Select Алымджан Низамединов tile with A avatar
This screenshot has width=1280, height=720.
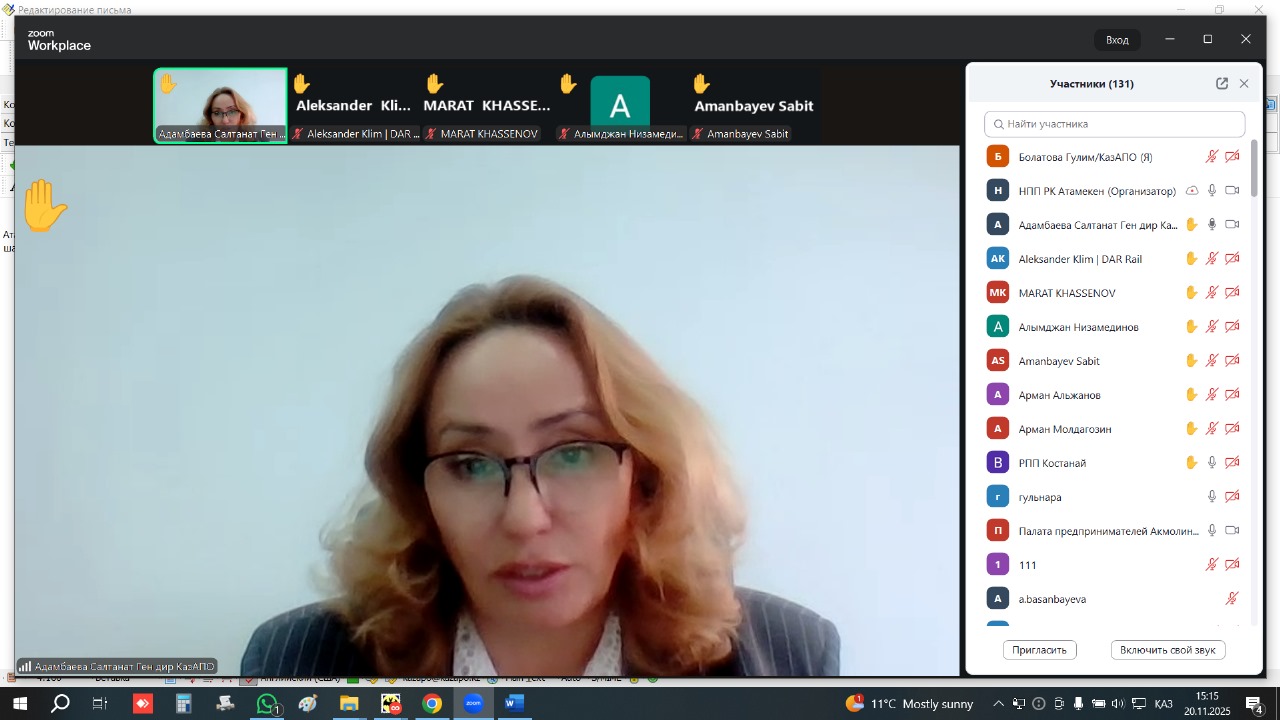[x=620, y=105]
